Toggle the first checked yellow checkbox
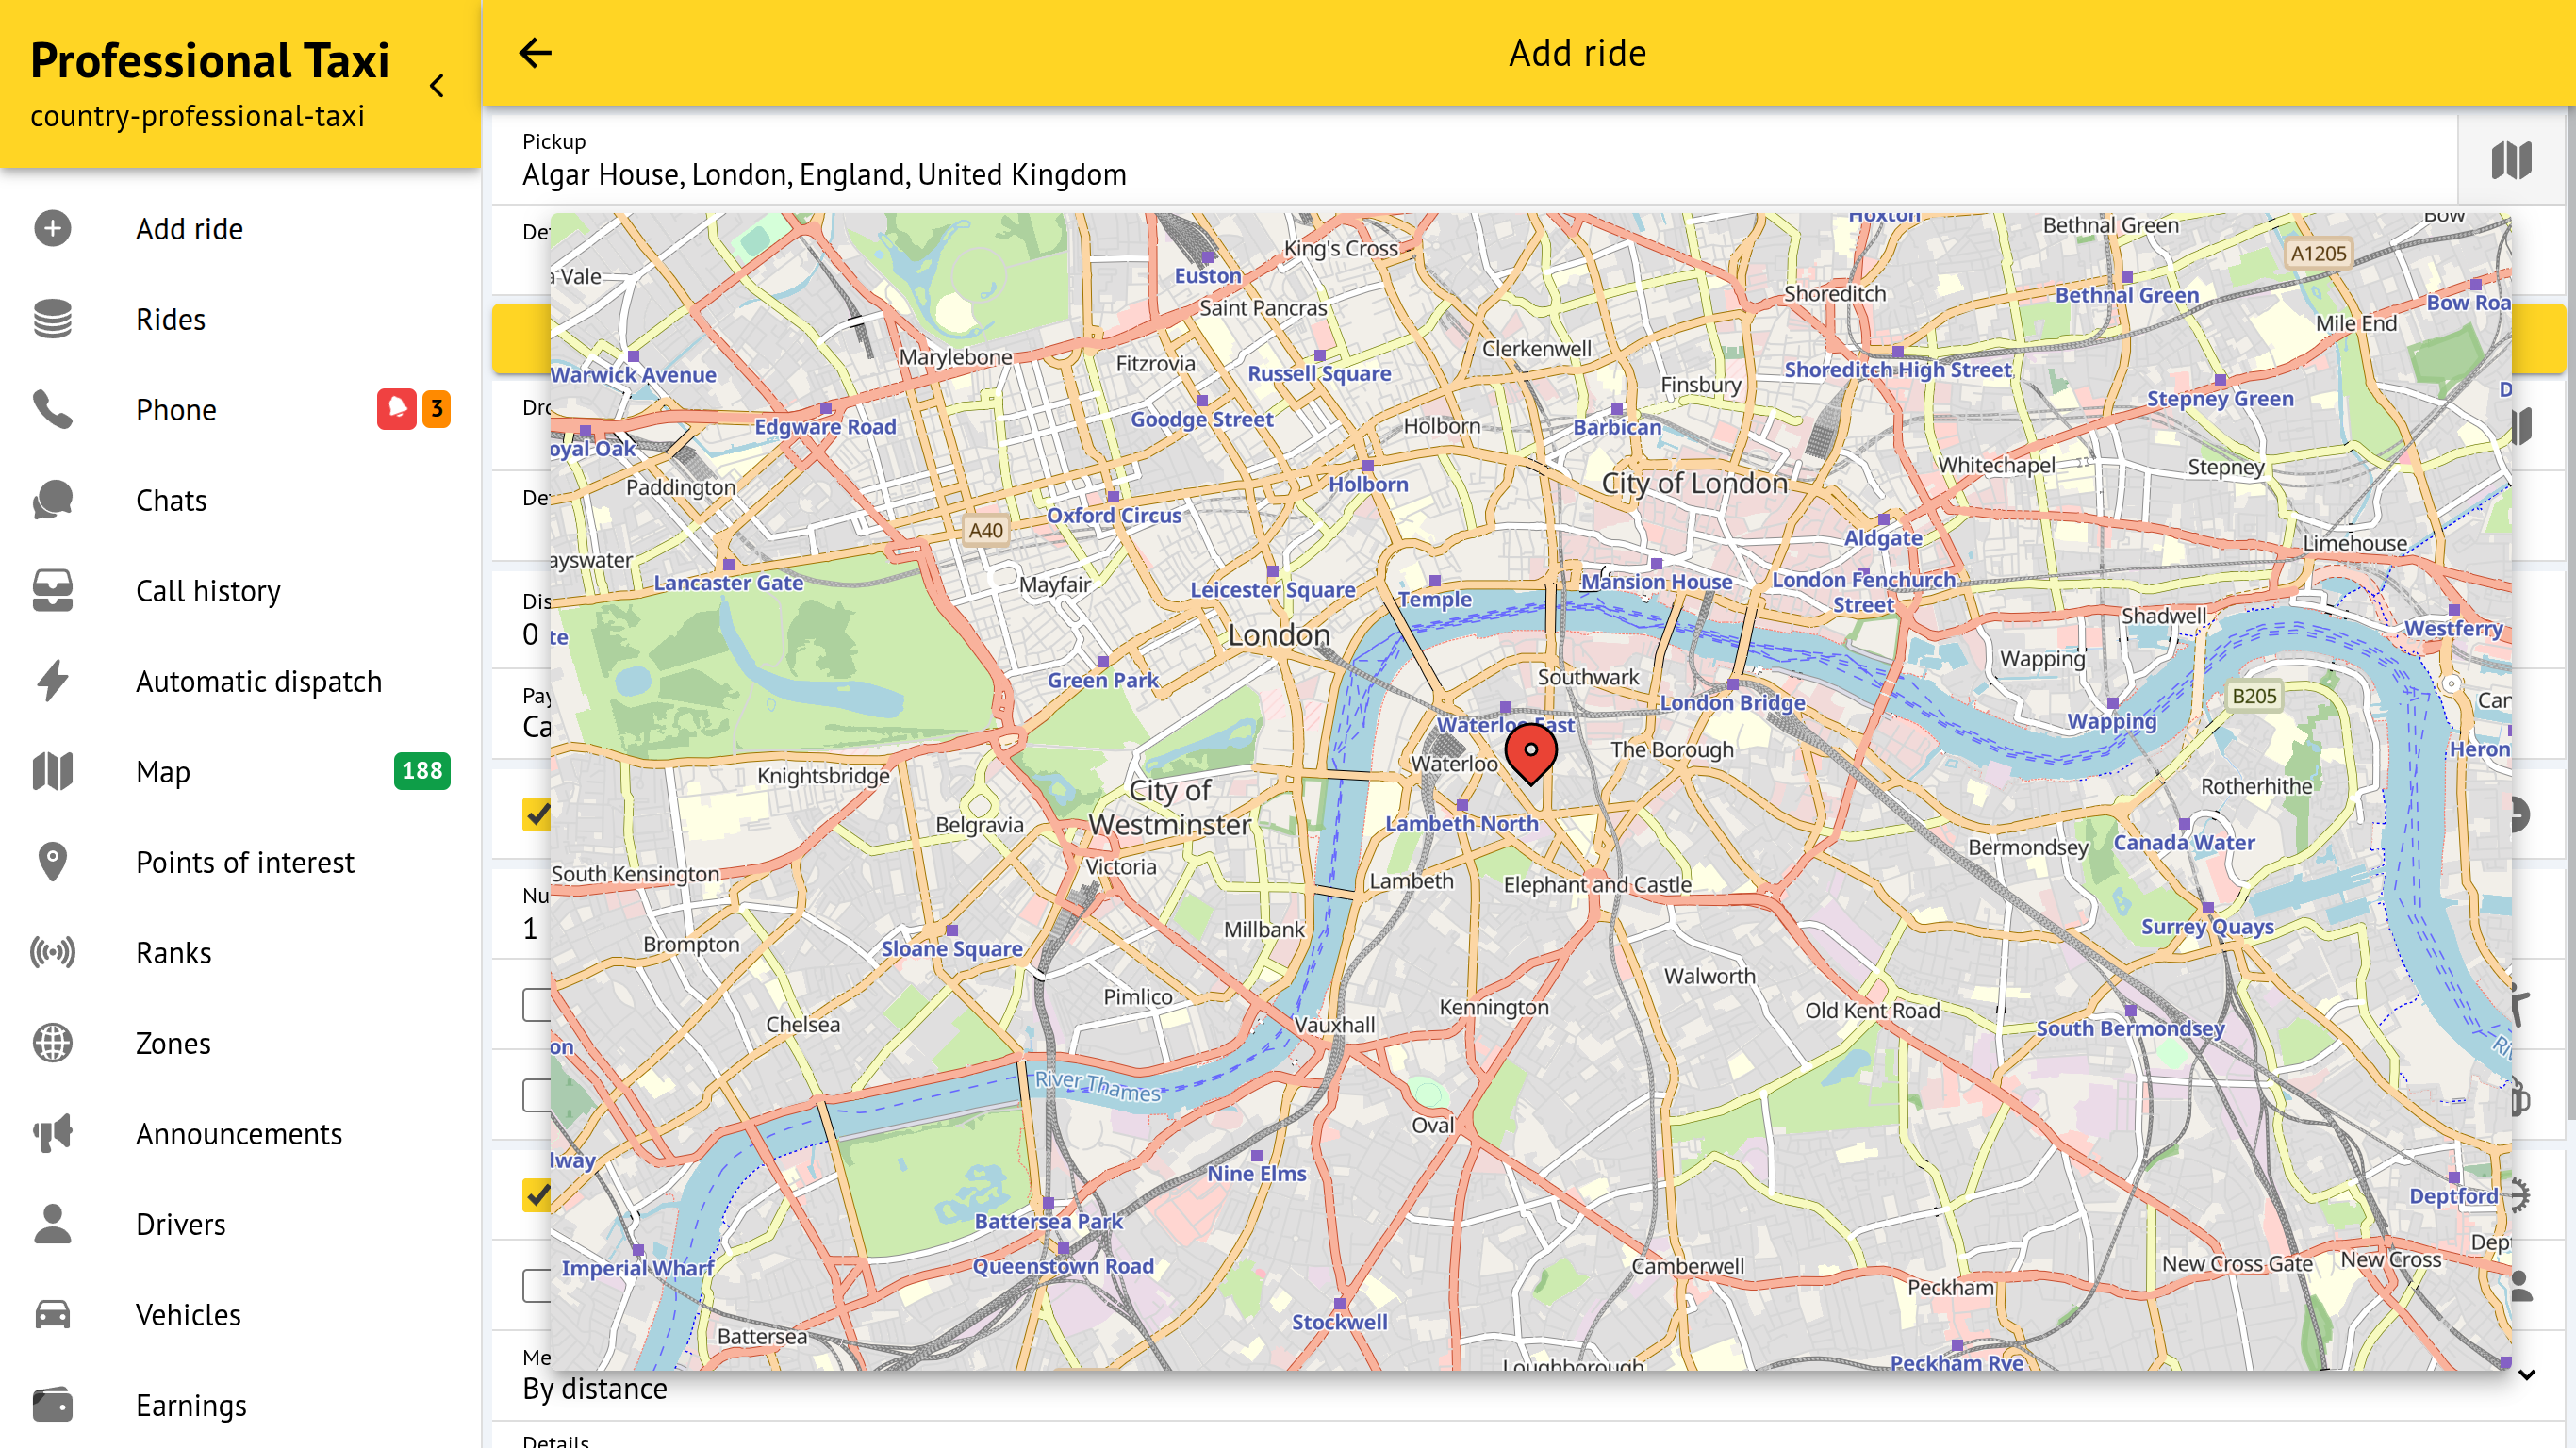 tap(537, 814)
